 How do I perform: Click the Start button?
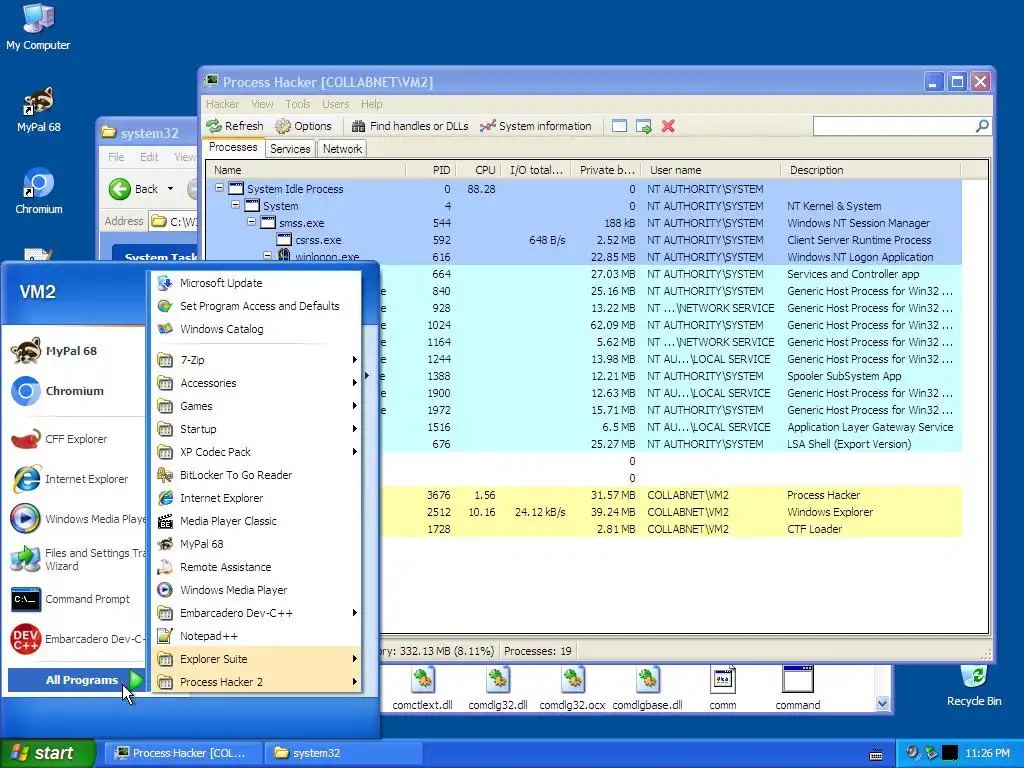pos(47,753)
